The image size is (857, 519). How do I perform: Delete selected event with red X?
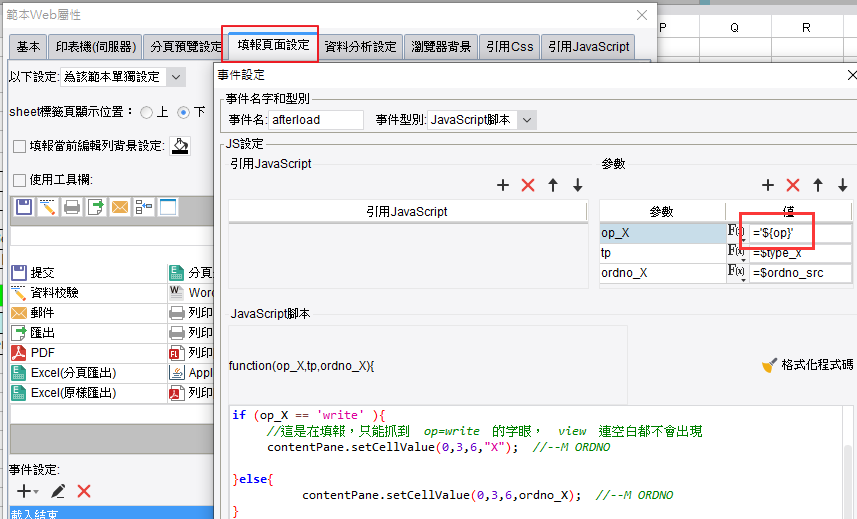[x=84, y=491]
